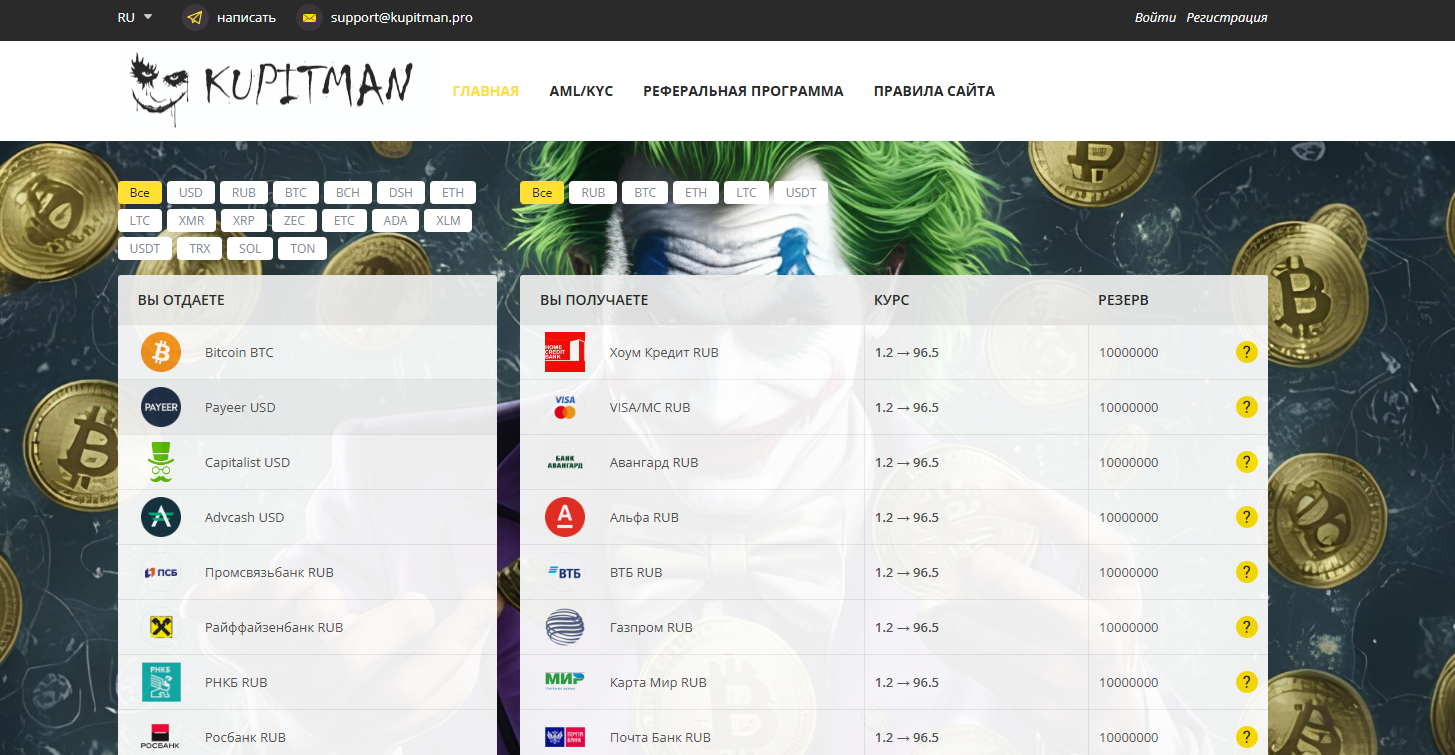Open help icon for Хоум Кредит row
Screen dimensions: 1455x755
pyautogui.click(x=1246, y=352)
